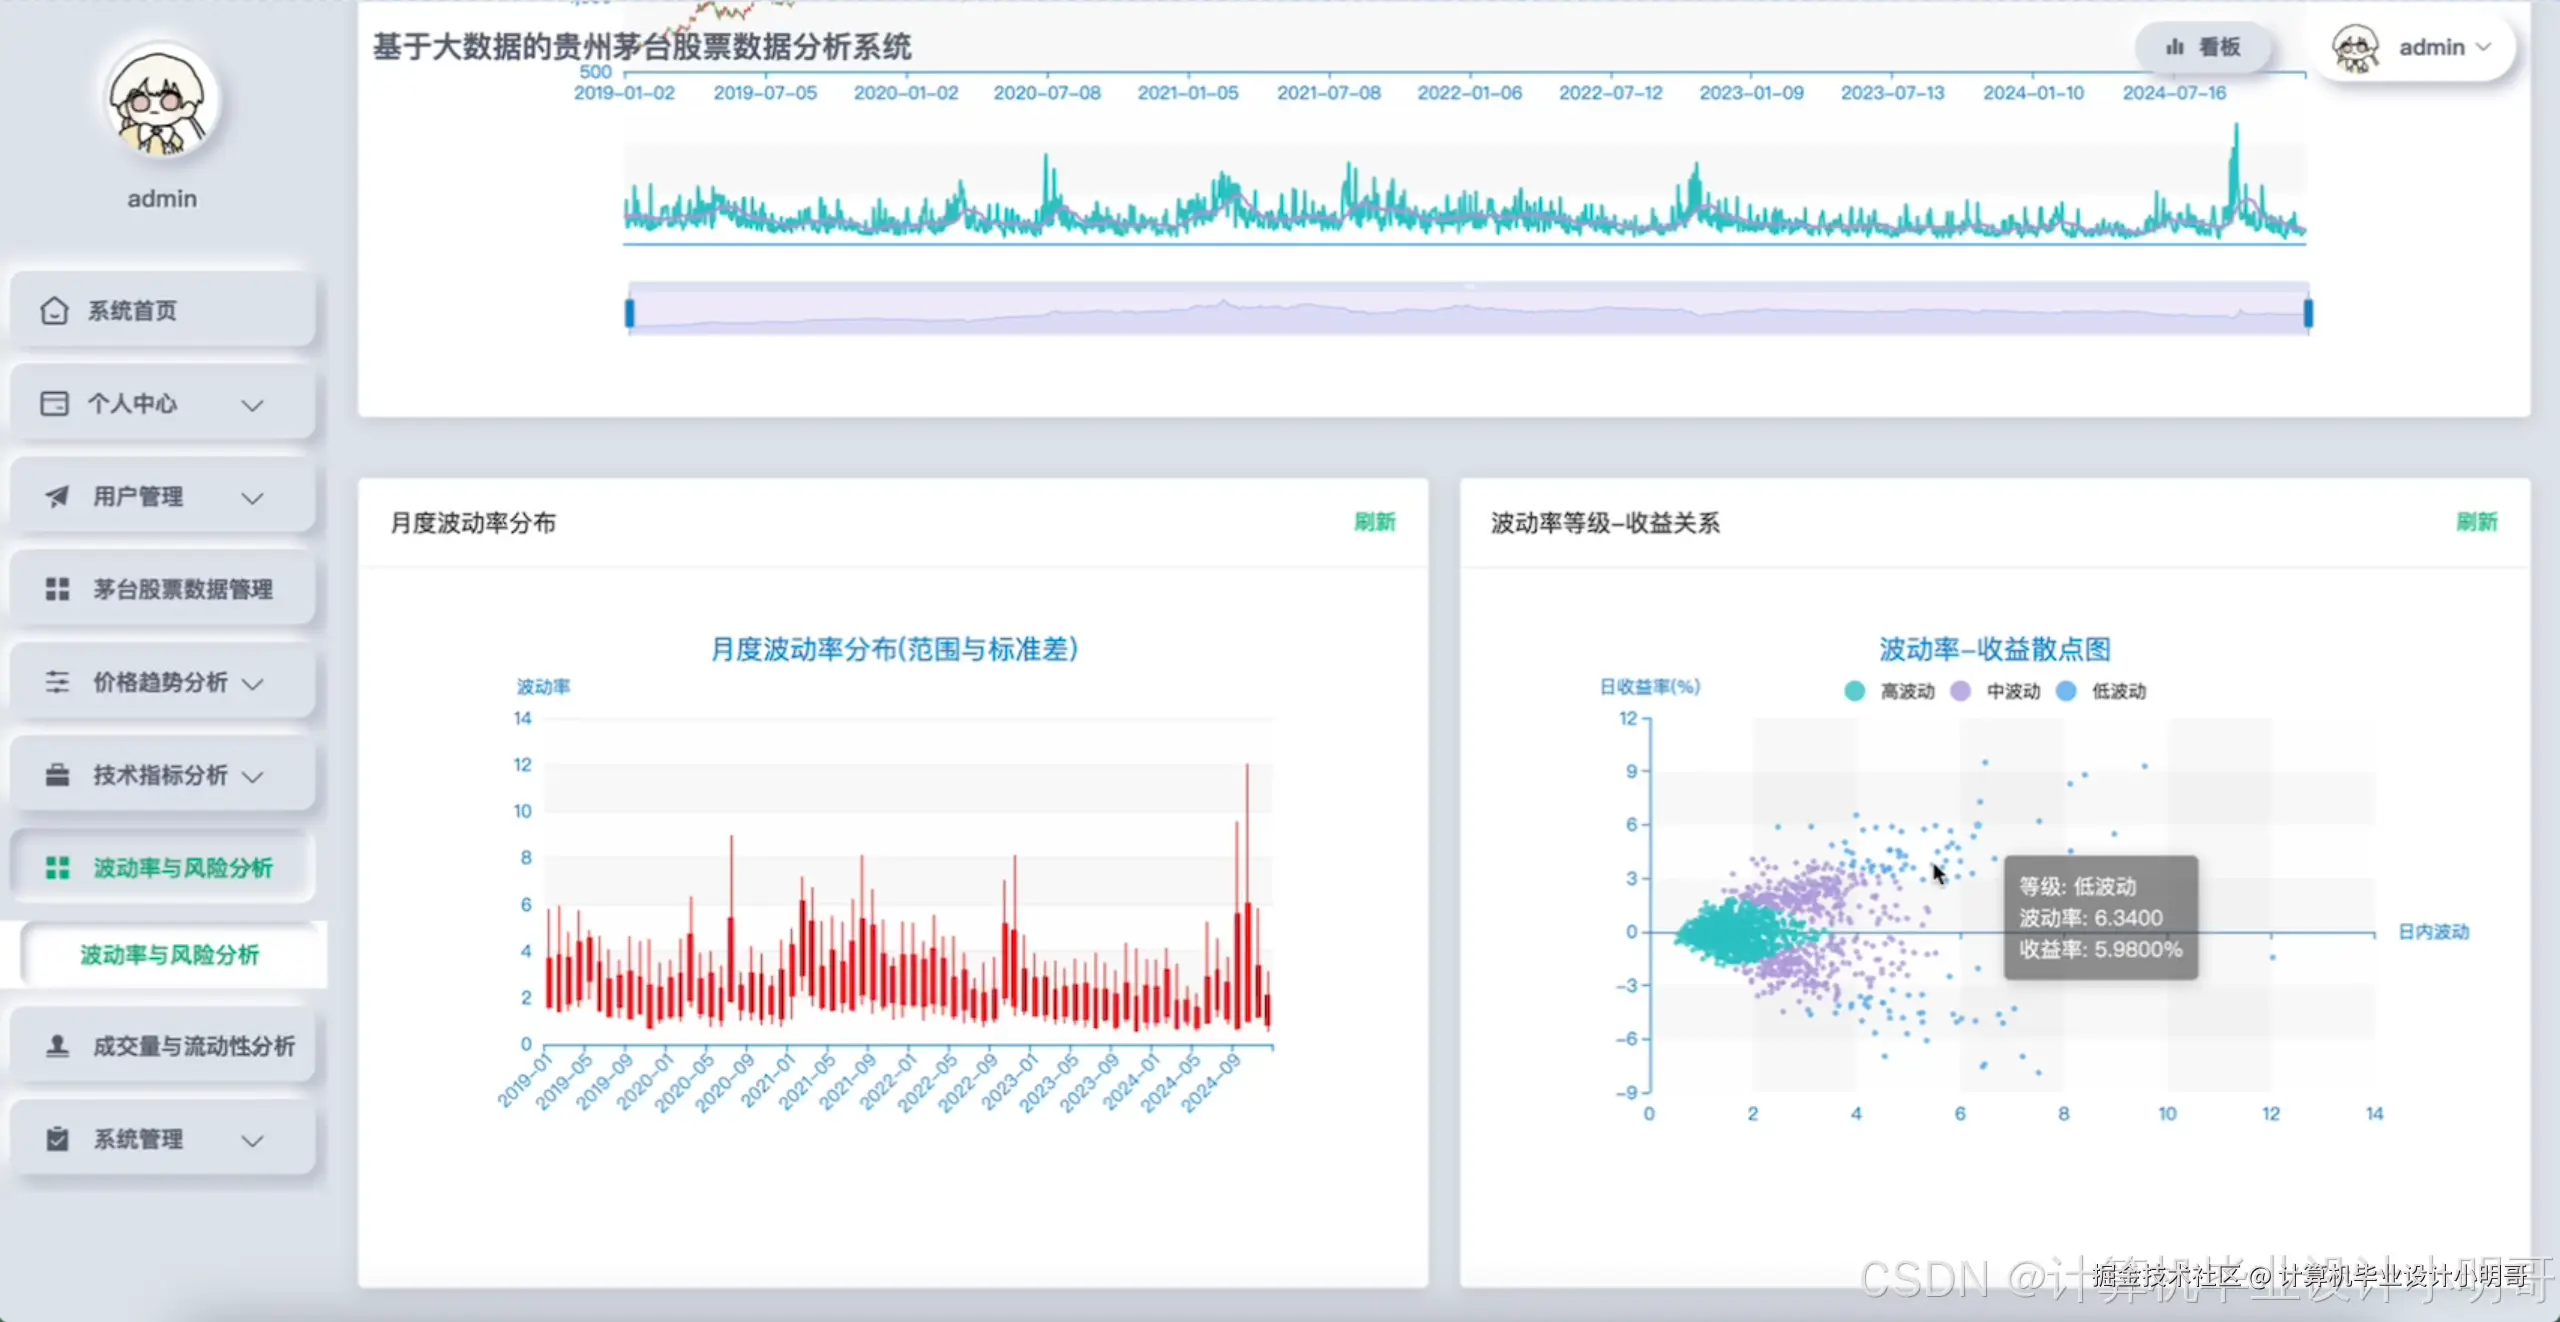Click the system title 基于大数据的贵州茅台股票数据分析系统

(642, 47)
